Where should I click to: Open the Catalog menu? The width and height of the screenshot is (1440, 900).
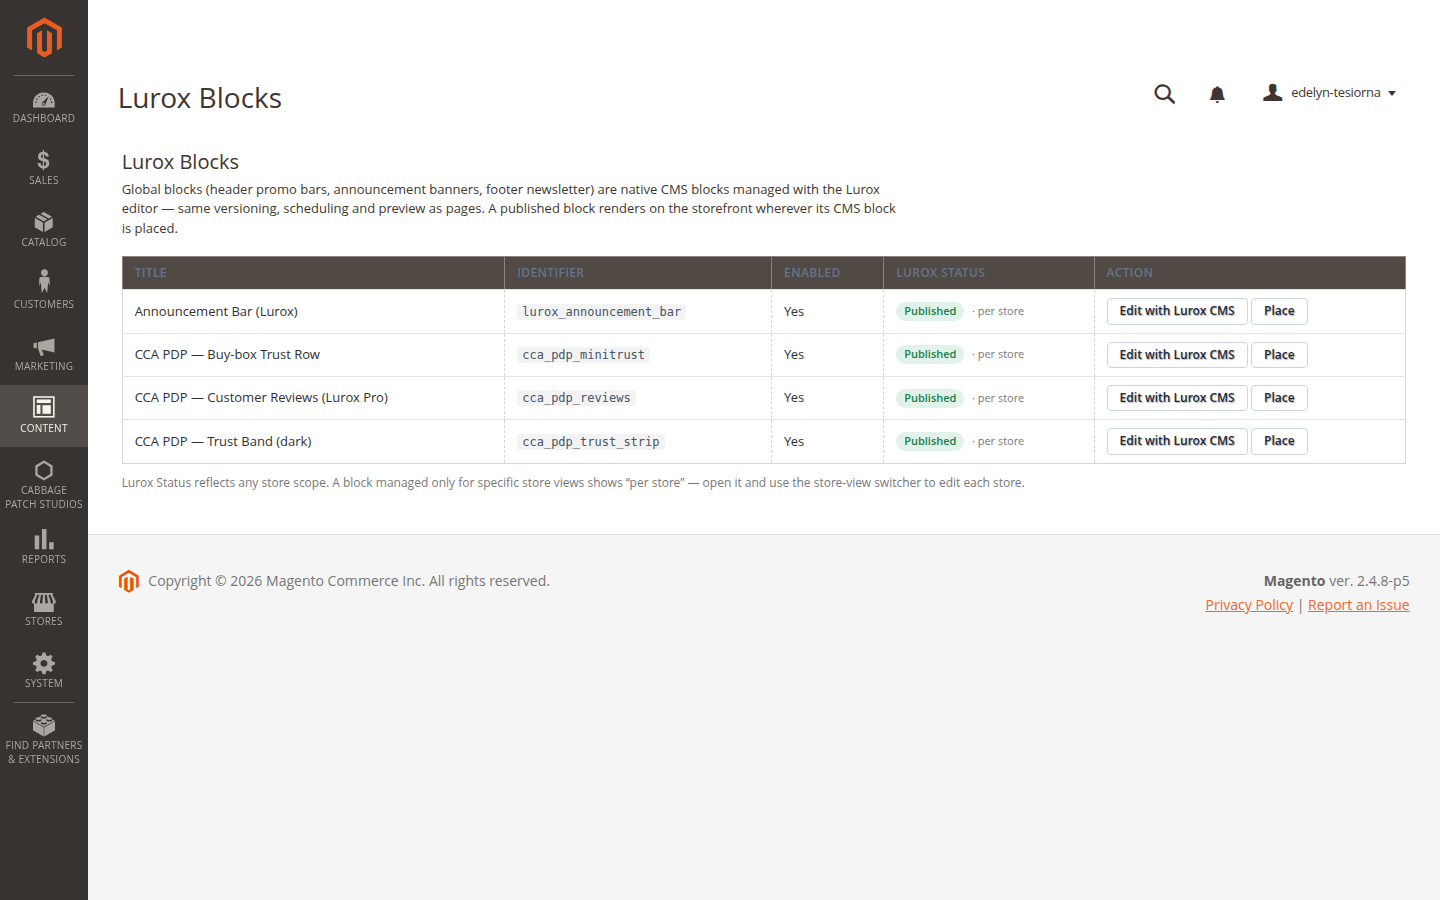(x=44, y=230)
